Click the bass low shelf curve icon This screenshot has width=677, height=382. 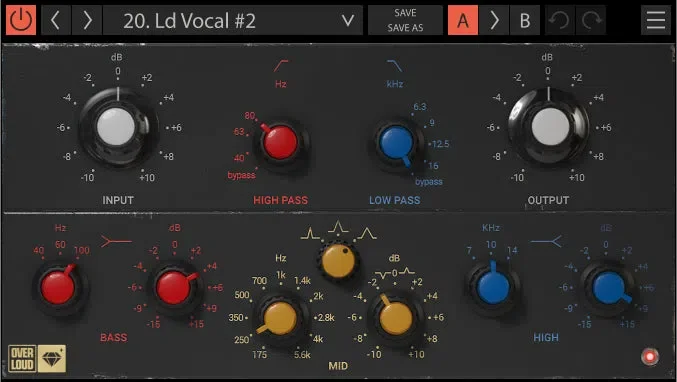[x=116, y=241]
